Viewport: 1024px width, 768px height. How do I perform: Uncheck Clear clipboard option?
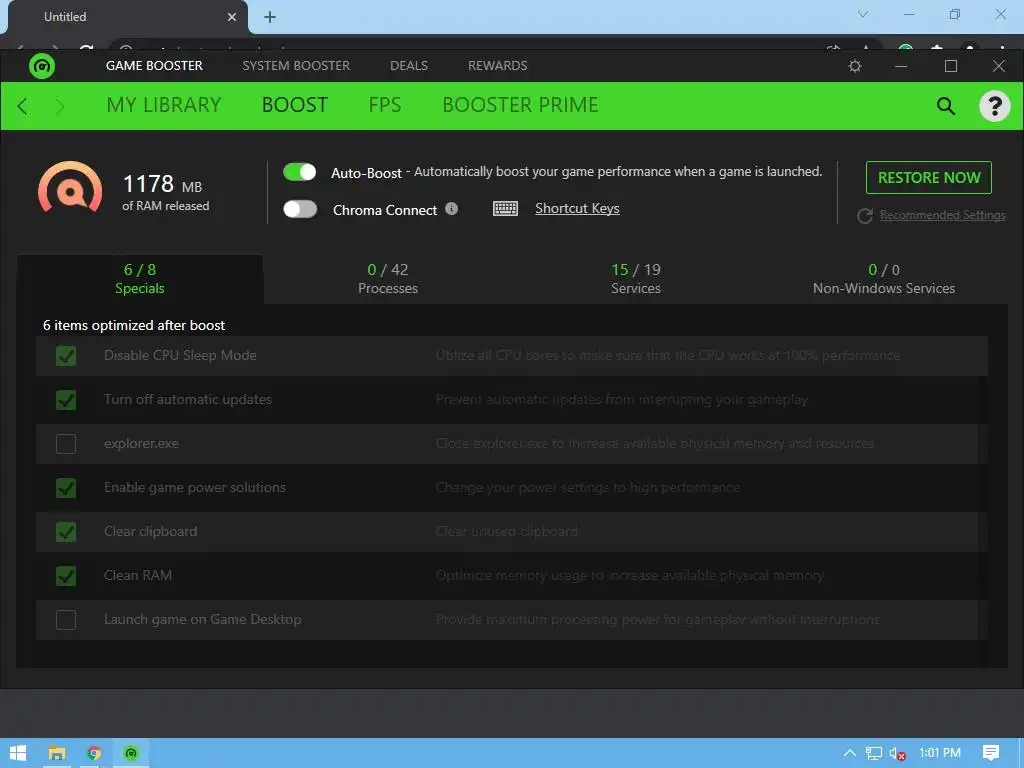(66, 532)
